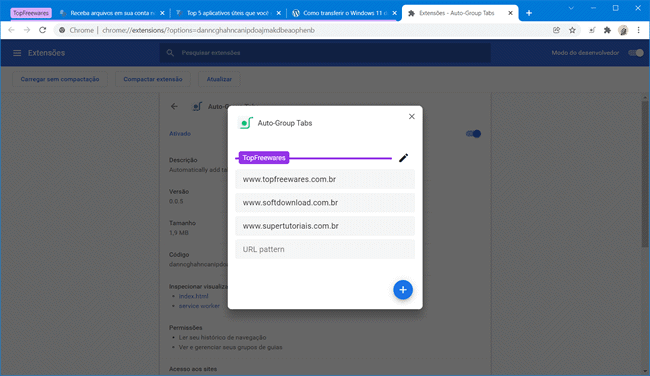Image resolution: width=650 pixels, height=376 pixels.
Task: Reload the current page
Action: click(x=42, y=30)
